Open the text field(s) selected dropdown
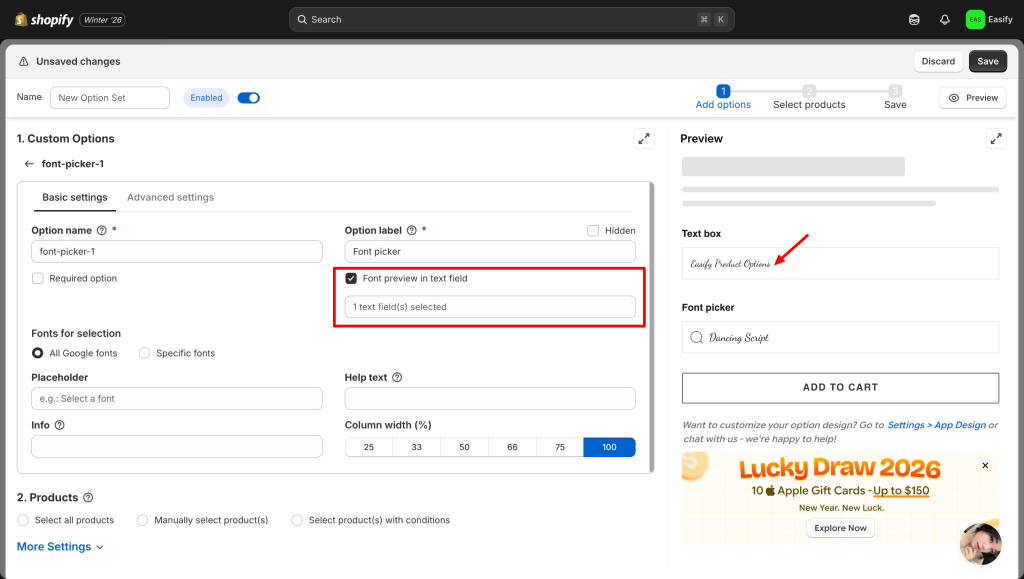This screenshot has height=579, width=1024. click(490, 307)
